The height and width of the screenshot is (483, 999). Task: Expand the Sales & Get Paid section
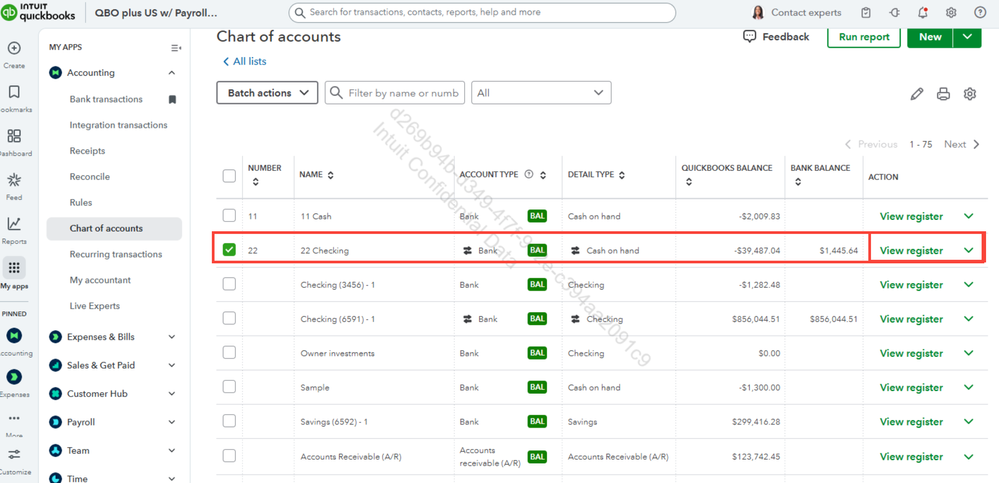(171, 366)
